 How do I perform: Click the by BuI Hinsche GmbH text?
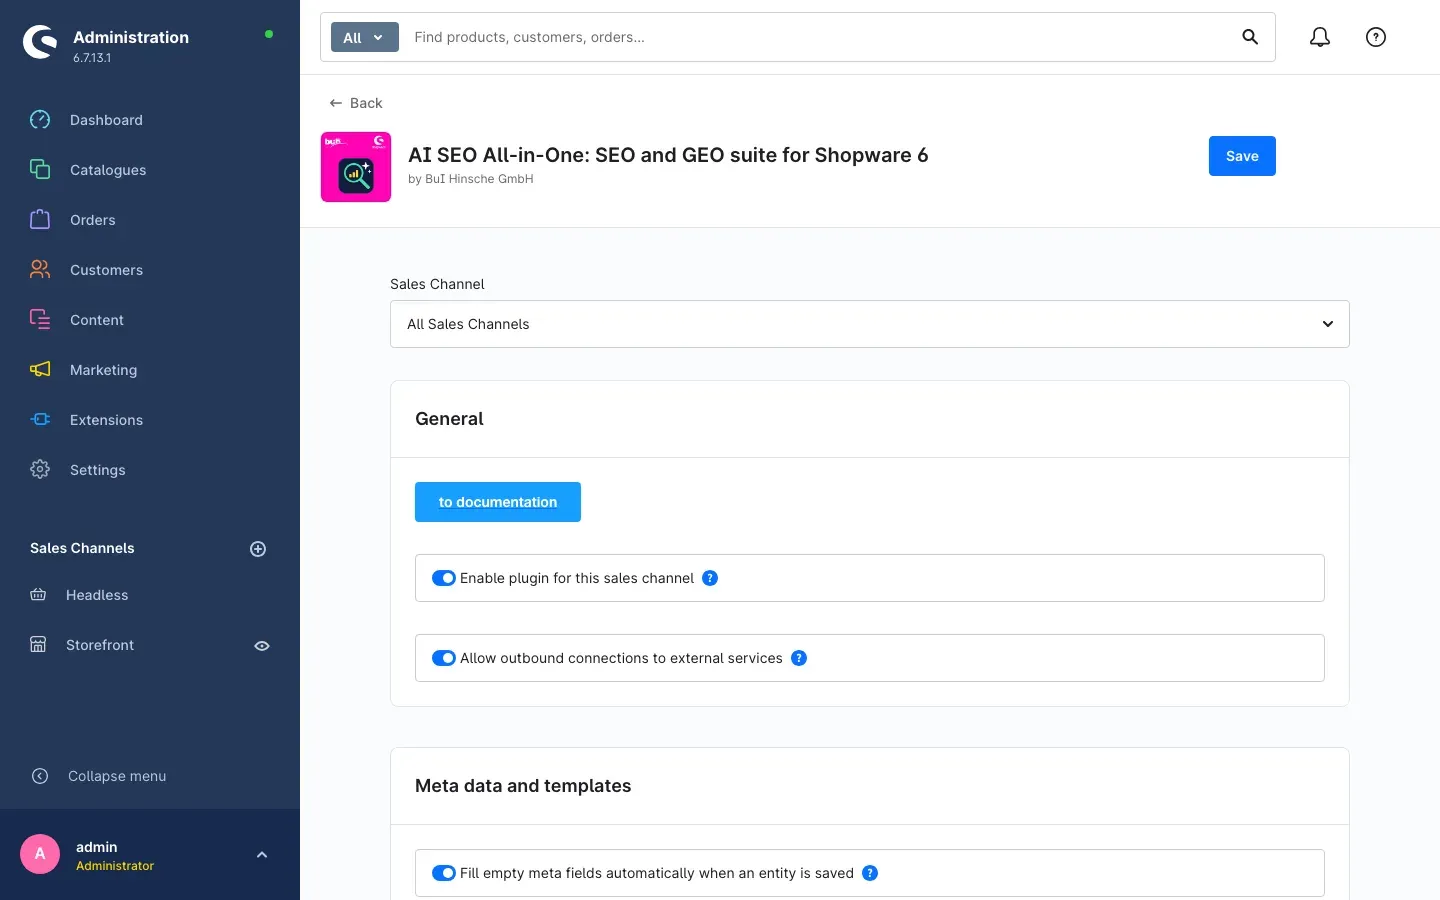tap(471, 179)
